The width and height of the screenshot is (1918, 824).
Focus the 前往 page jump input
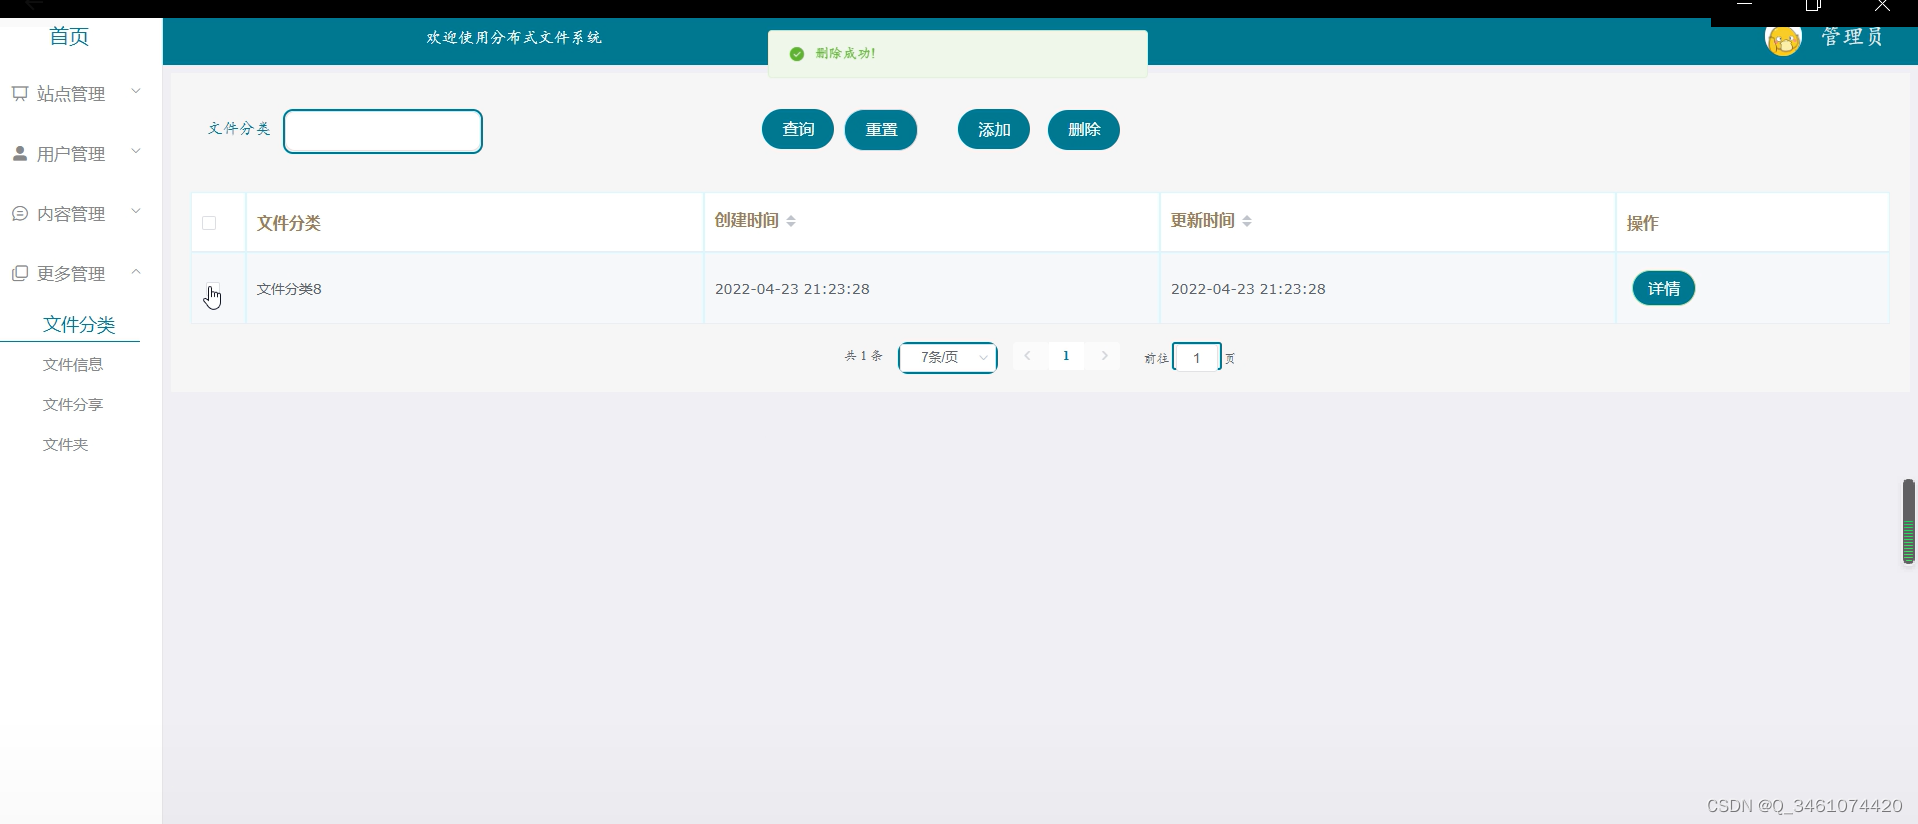1196,357
